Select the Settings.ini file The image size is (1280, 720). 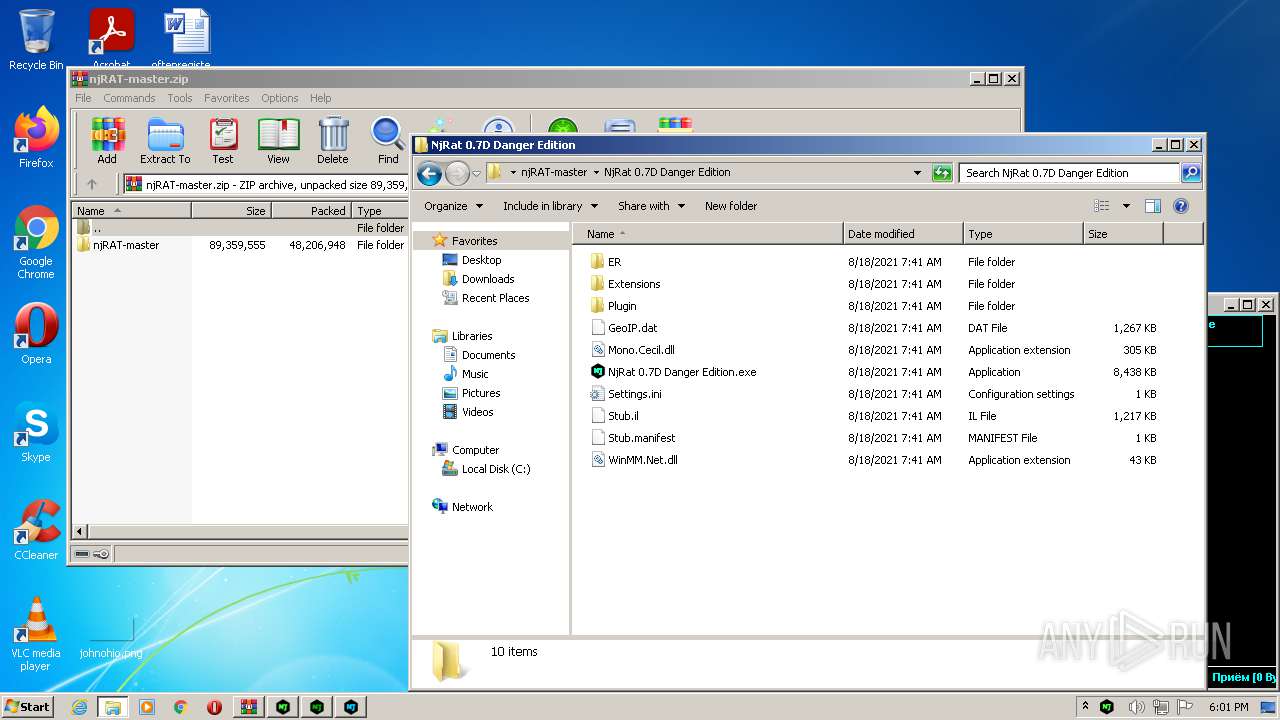(634, 394)
